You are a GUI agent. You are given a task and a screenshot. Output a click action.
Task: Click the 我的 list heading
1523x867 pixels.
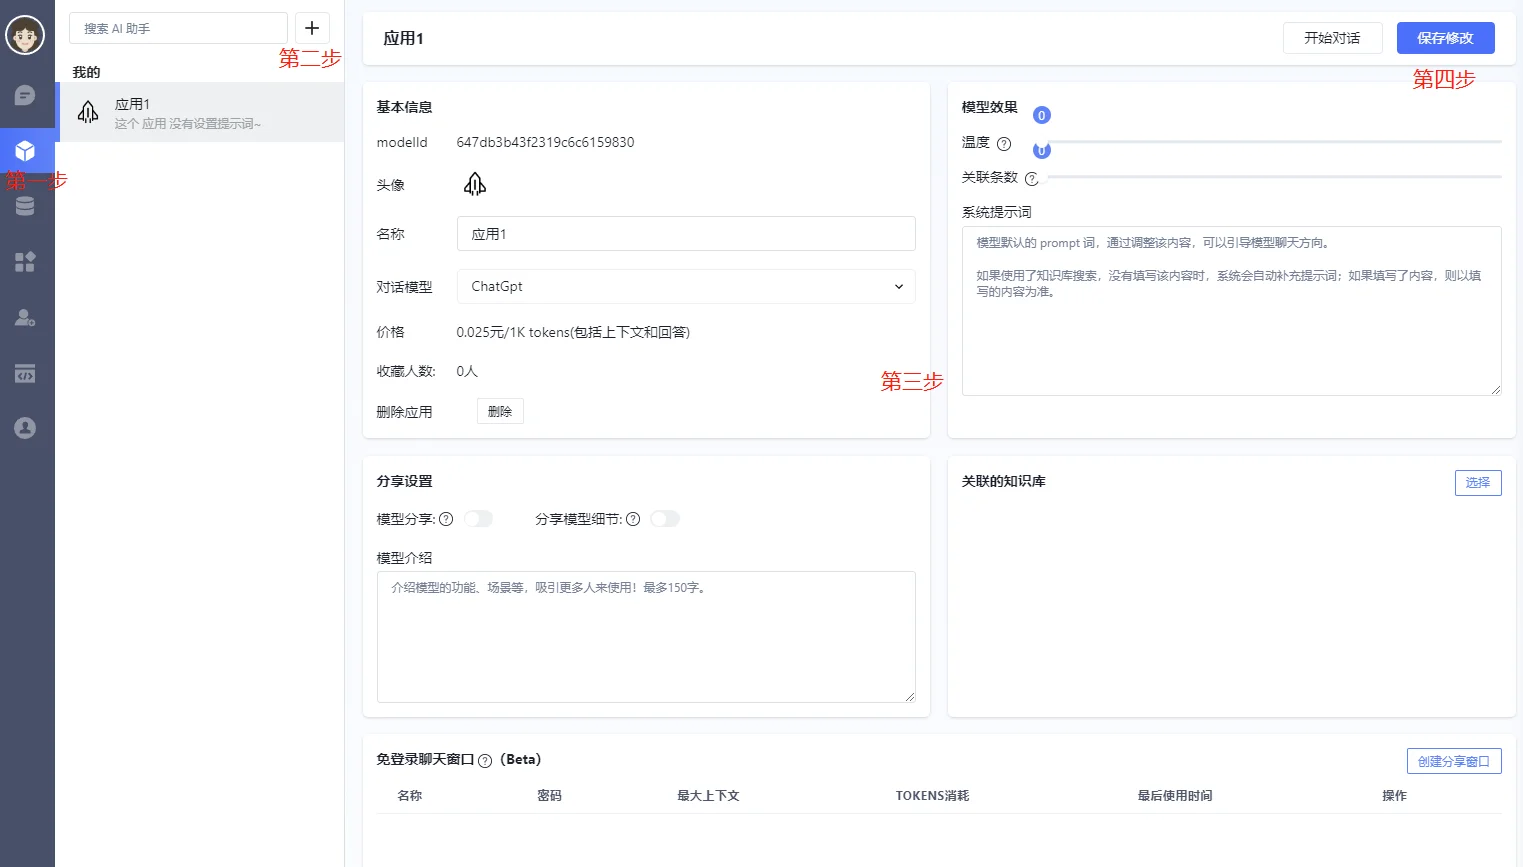86,72
